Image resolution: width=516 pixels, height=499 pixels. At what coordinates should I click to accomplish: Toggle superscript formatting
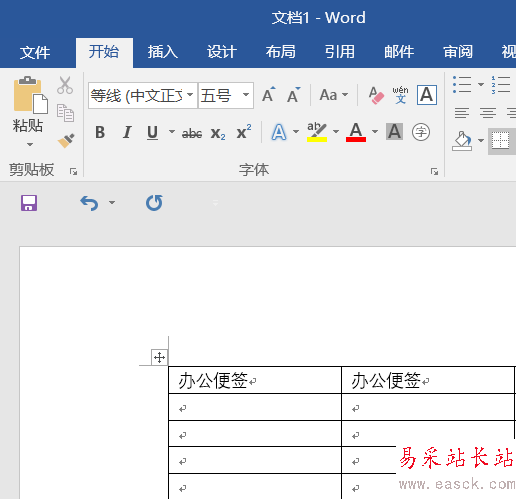(244, 132)
